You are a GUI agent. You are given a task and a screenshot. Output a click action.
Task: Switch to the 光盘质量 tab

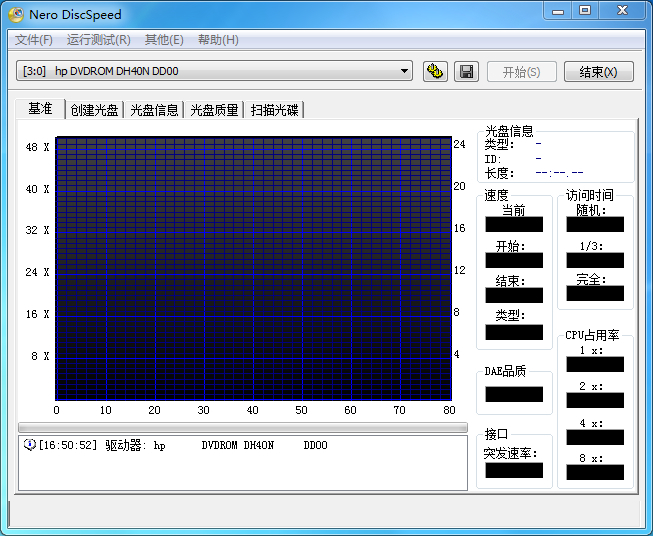pyautogui.click(x=215, y=110)
